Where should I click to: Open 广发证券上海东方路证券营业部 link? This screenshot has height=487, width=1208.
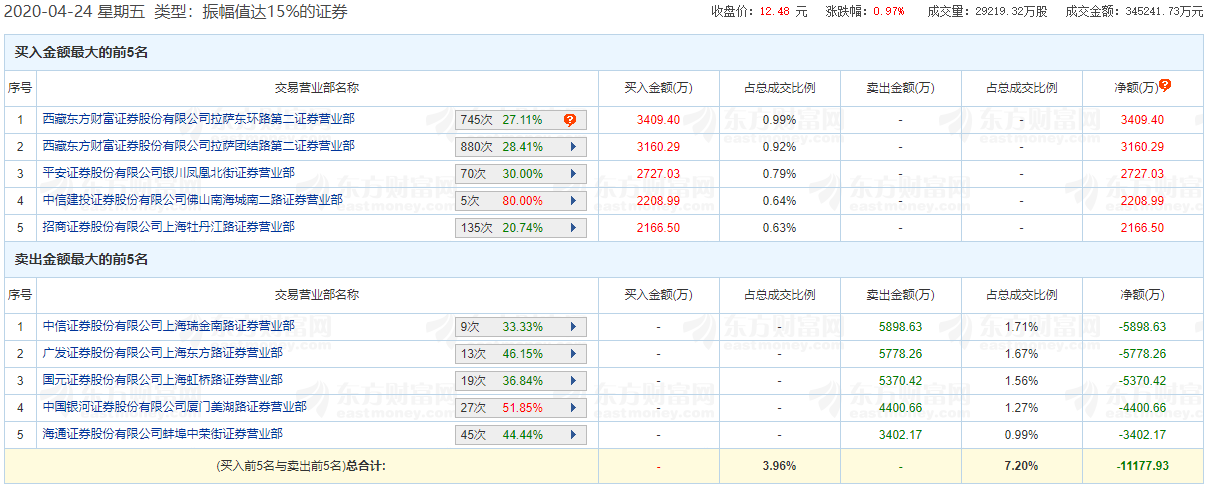(162, 353)
